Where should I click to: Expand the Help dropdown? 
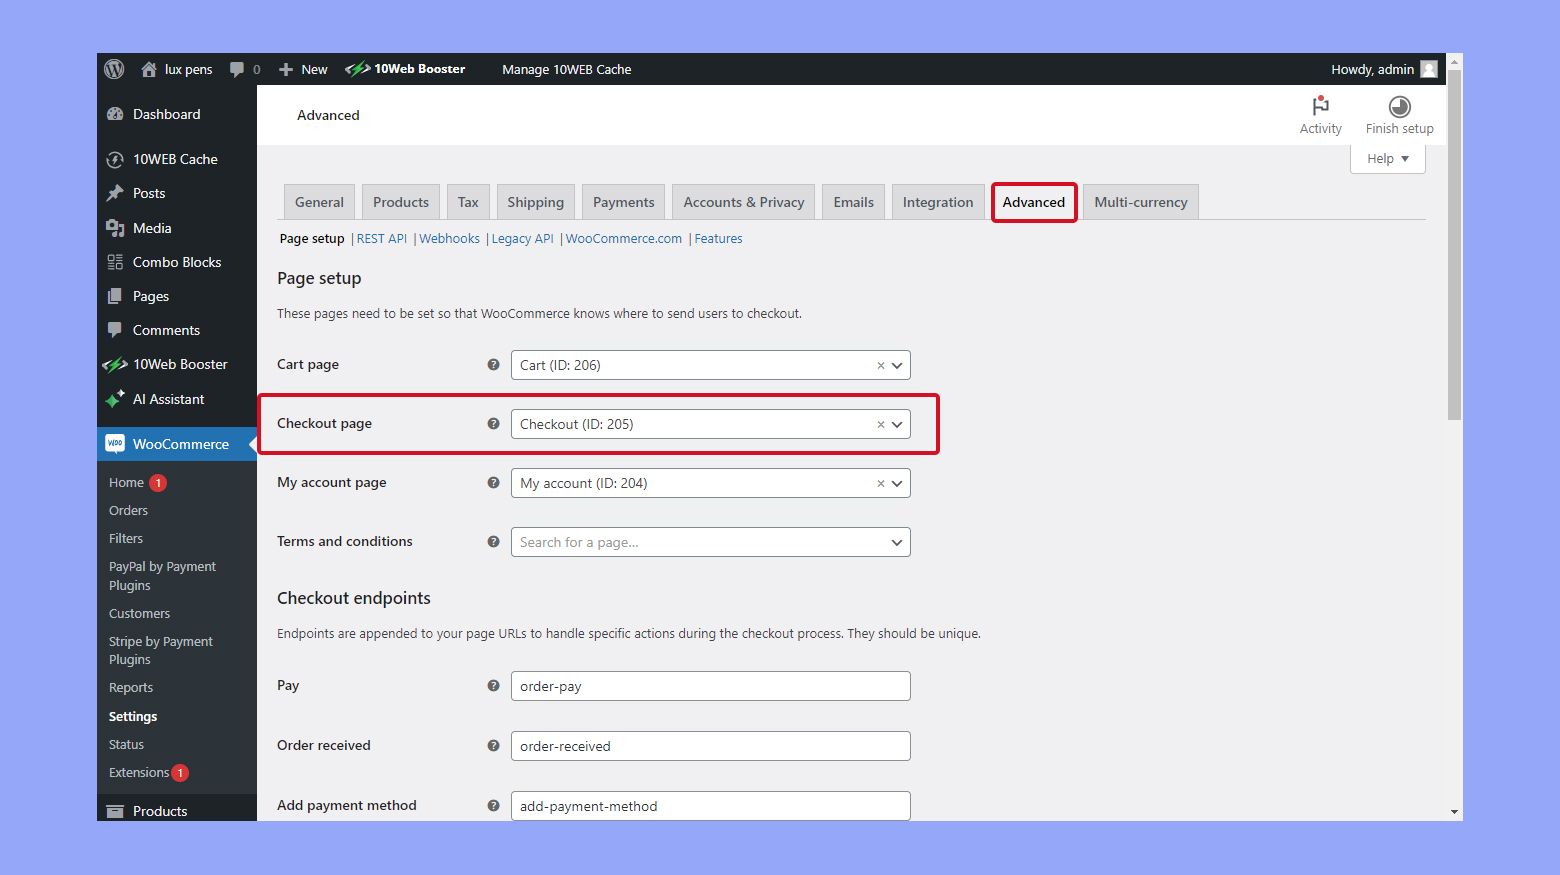[x=1387, y=159]
